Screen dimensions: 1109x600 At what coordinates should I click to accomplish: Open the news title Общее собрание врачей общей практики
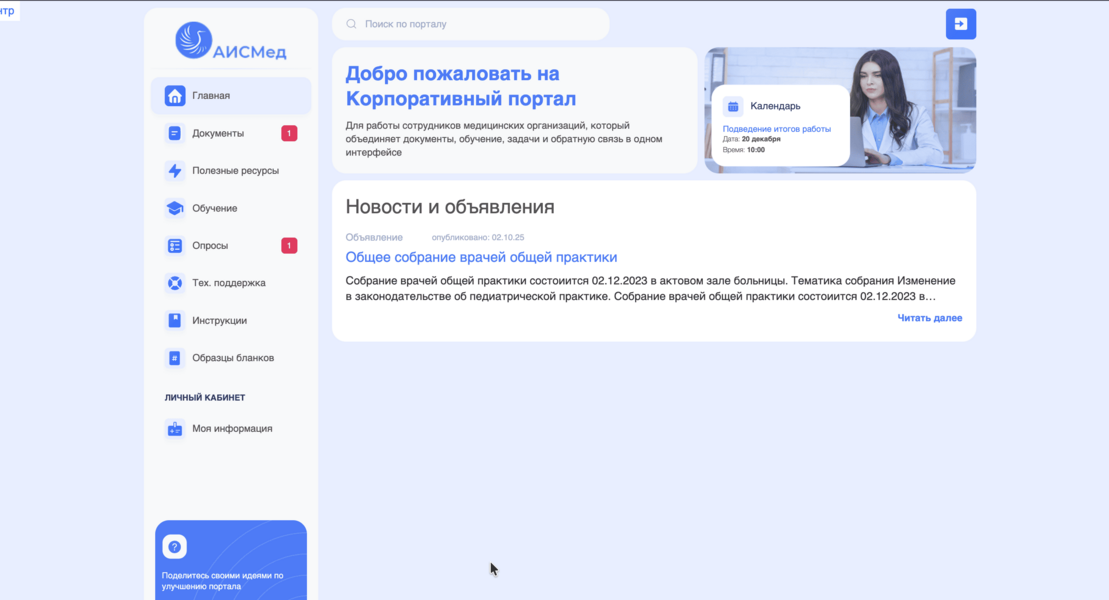481,257
